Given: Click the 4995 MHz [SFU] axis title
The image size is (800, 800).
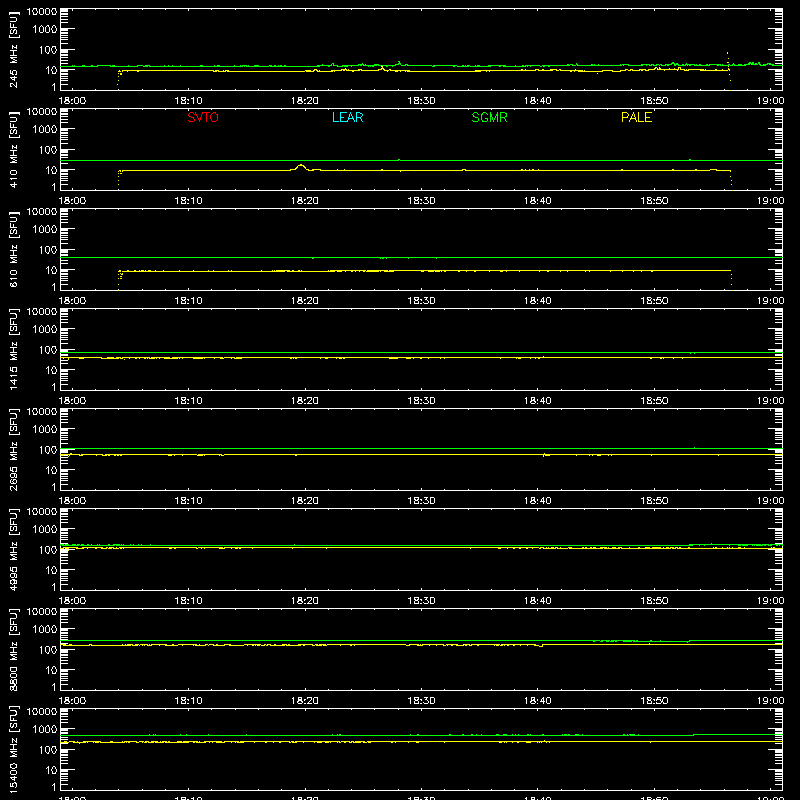Looking at the screenshot, I should [x=14, y=549].
